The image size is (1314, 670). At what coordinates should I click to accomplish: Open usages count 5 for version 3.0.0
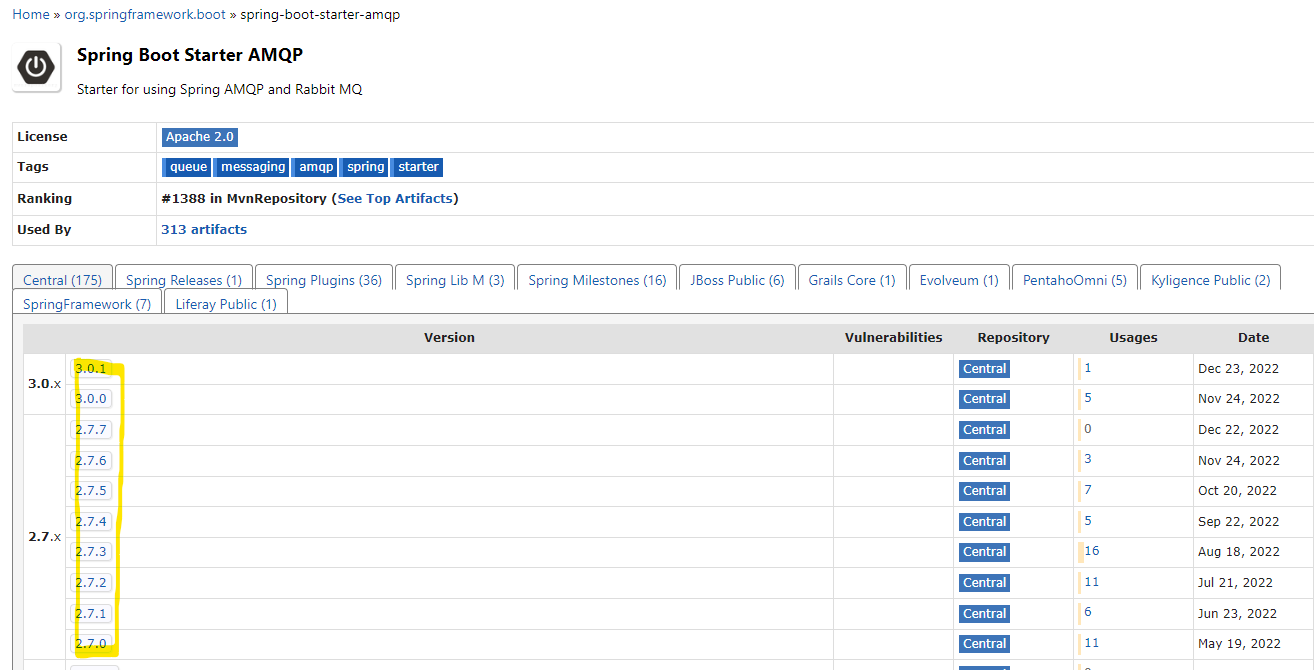coord(1088,398)
